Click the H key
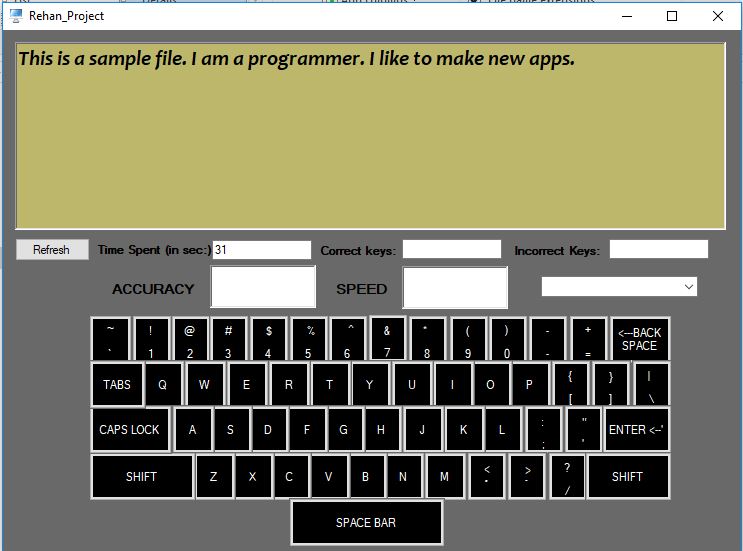 382,429
